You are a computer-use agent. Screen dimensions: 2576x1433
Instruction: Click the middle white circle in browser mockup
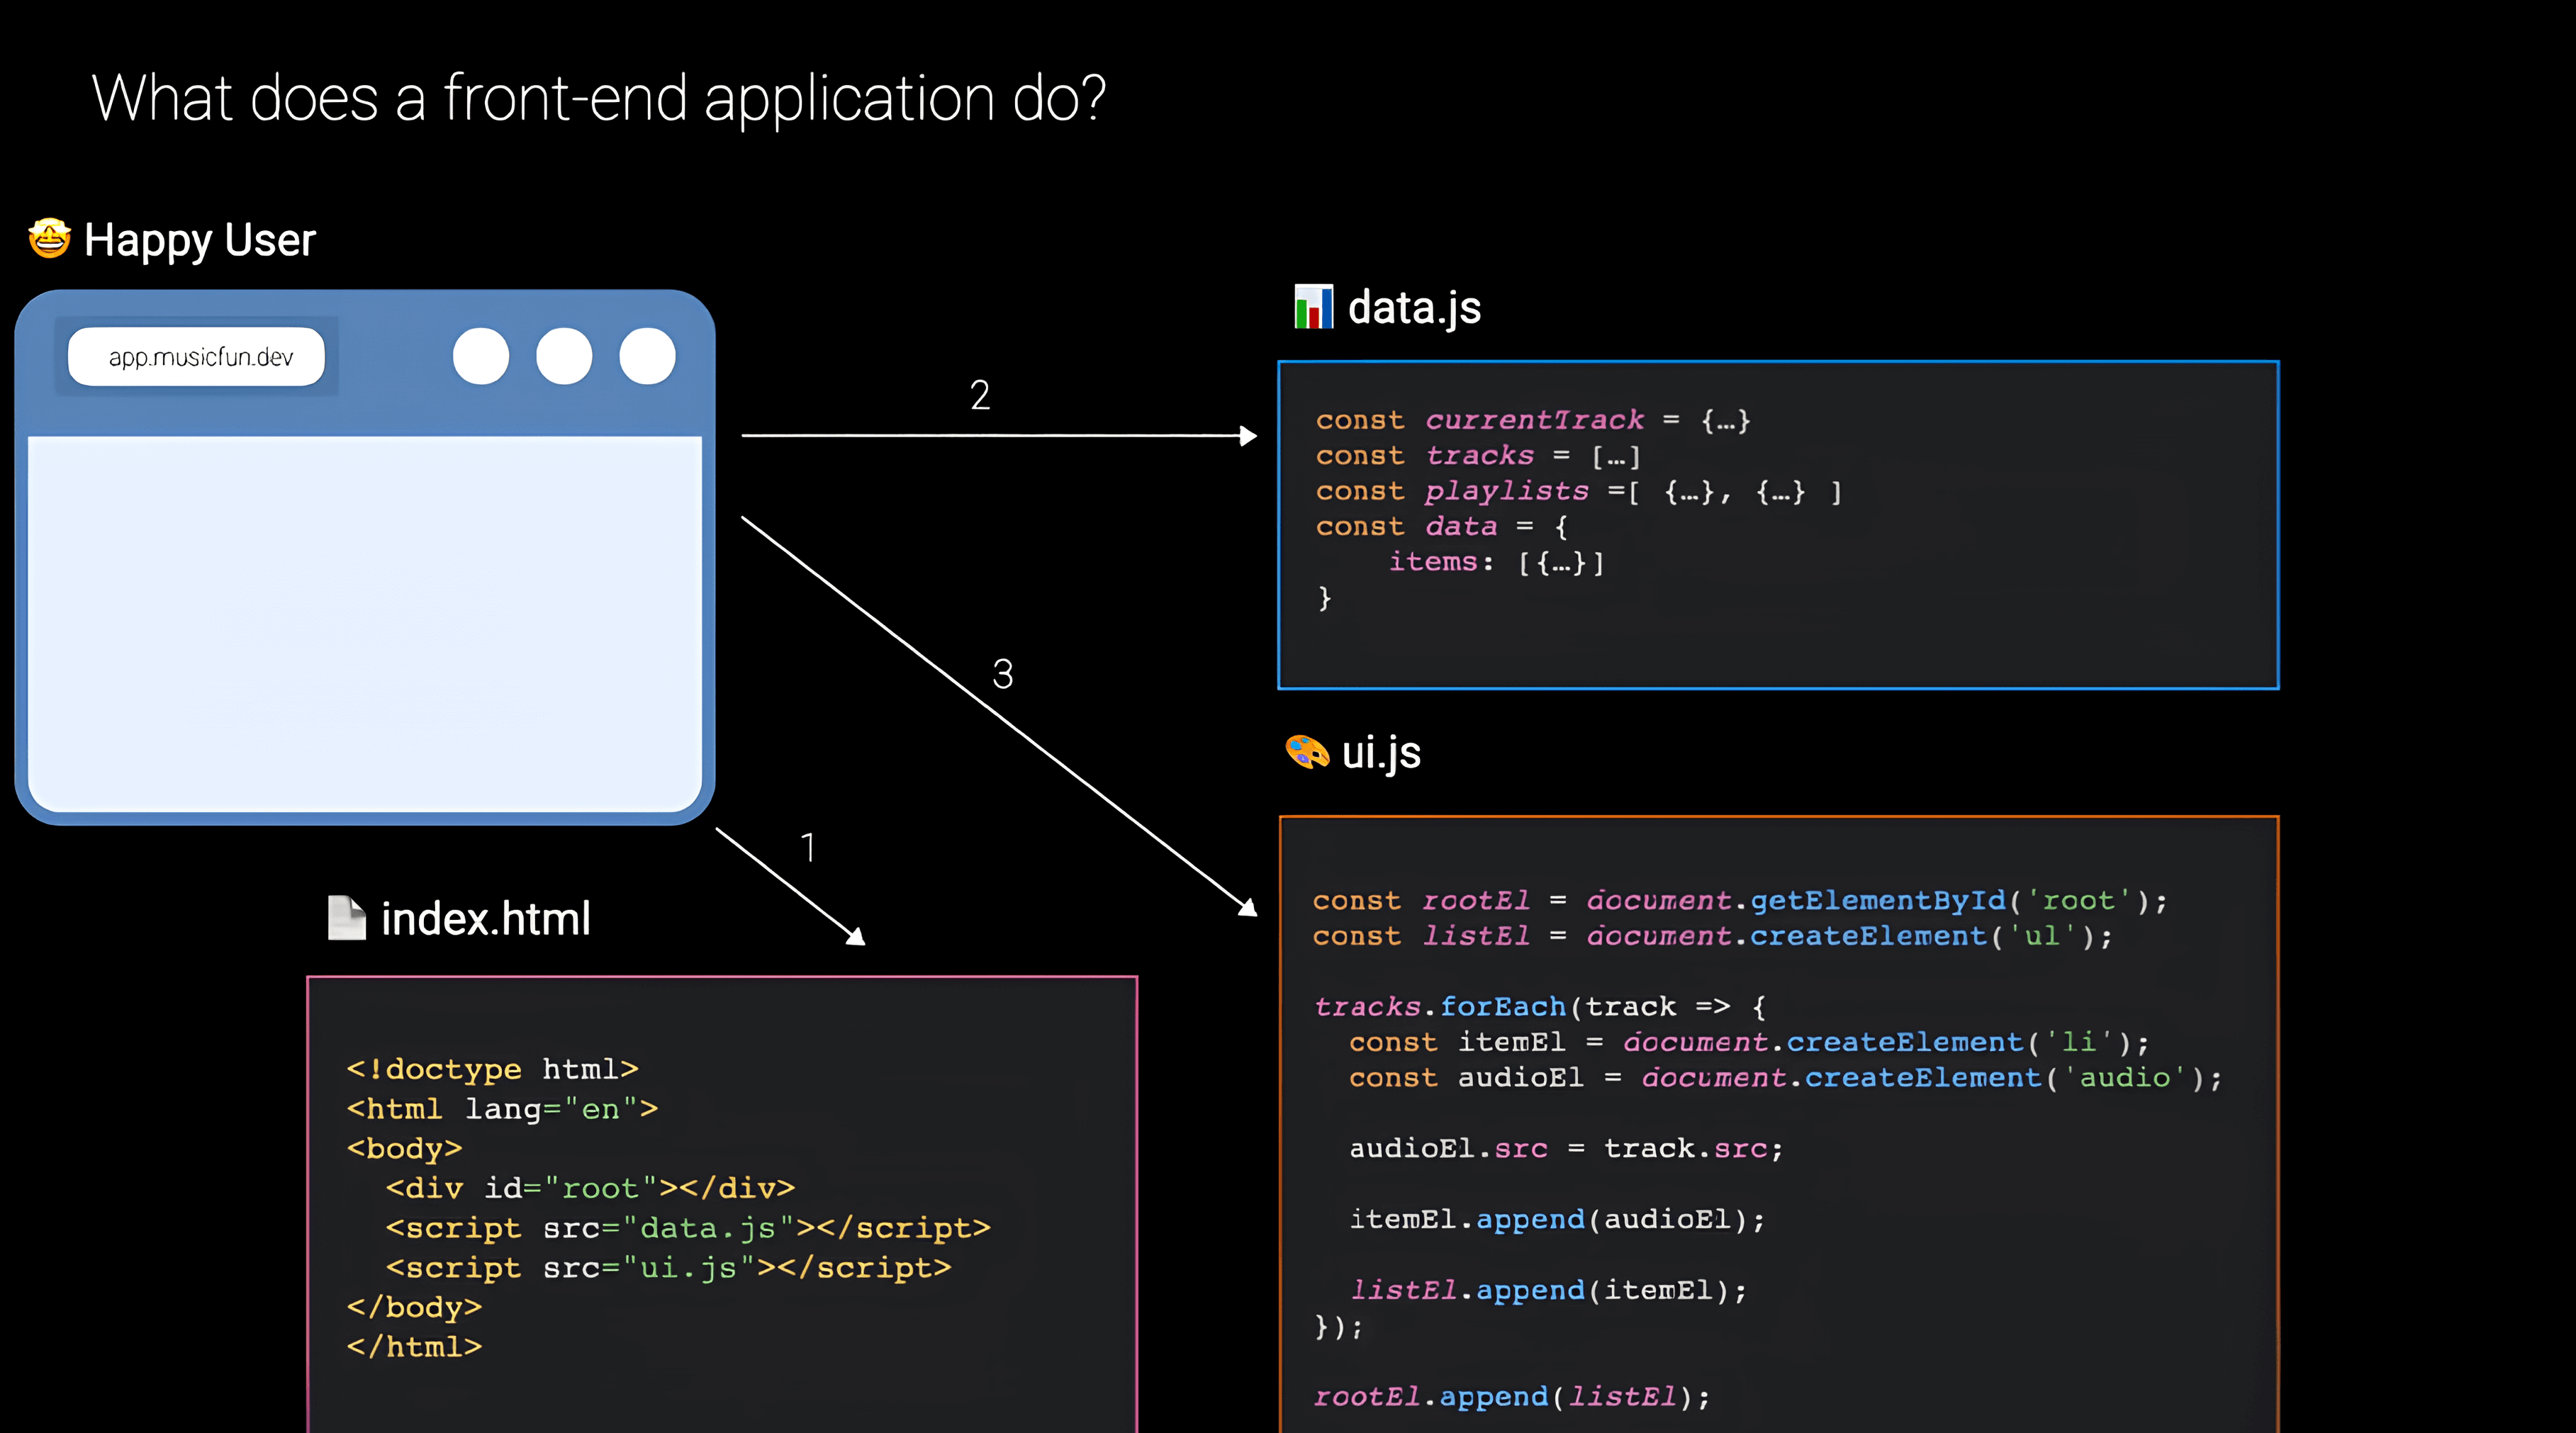[564, 356]
